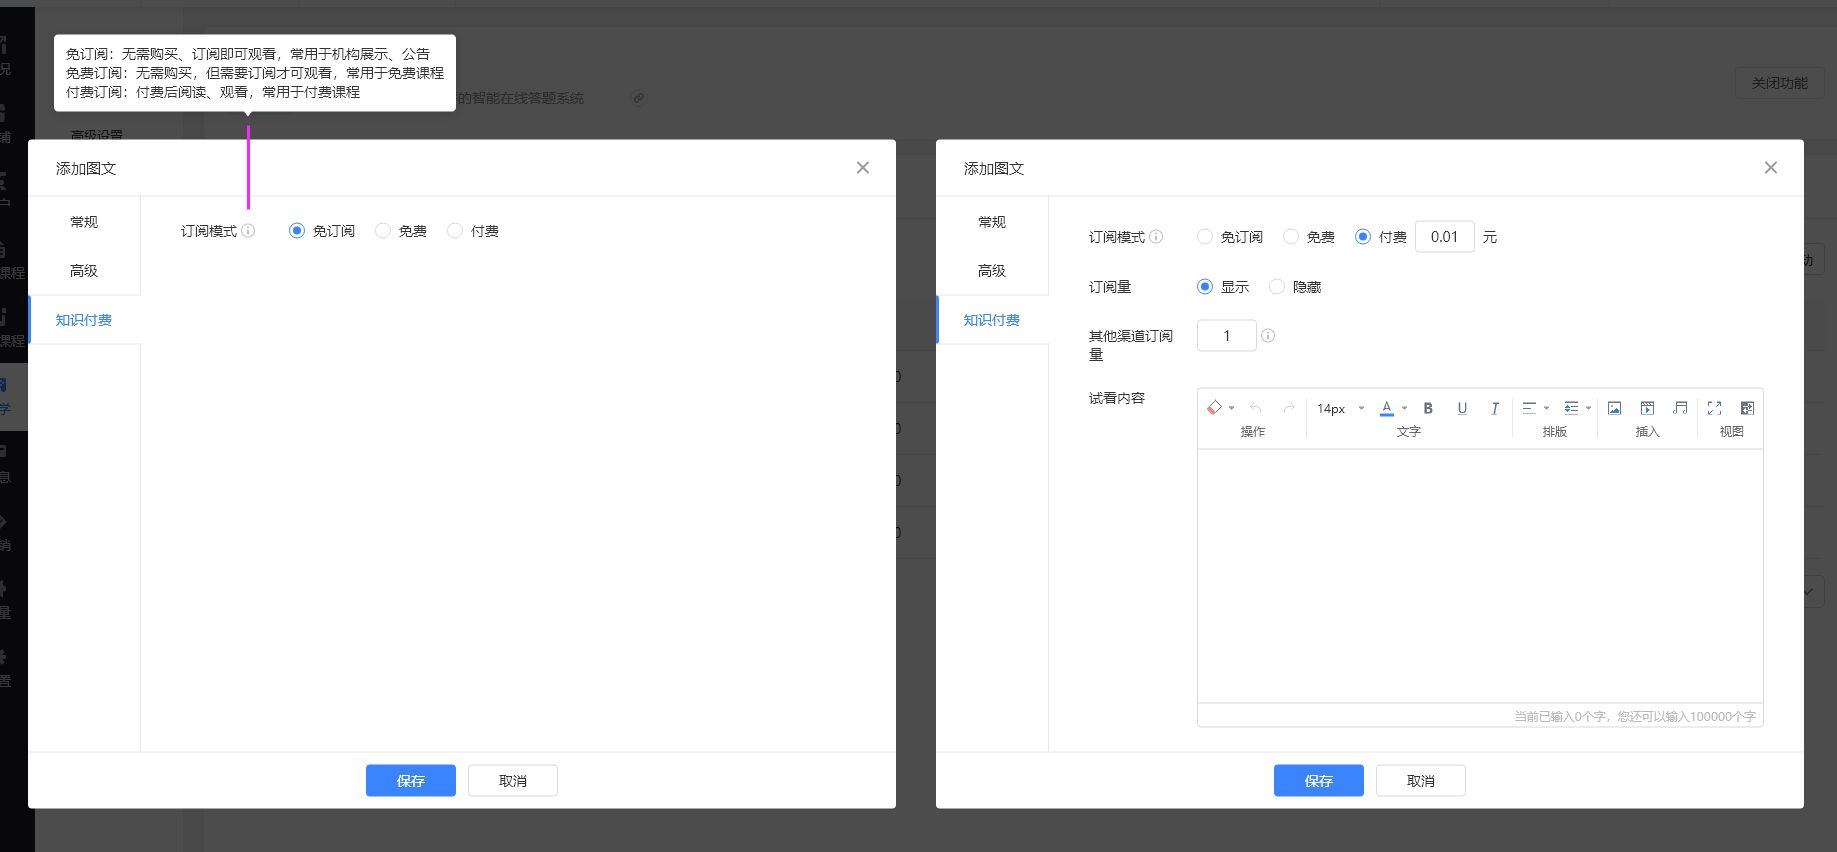Select 免订阅 radio in left dialog
Image resolution: width=1837 pixels, height=852 pixels.
click(296, 231)
